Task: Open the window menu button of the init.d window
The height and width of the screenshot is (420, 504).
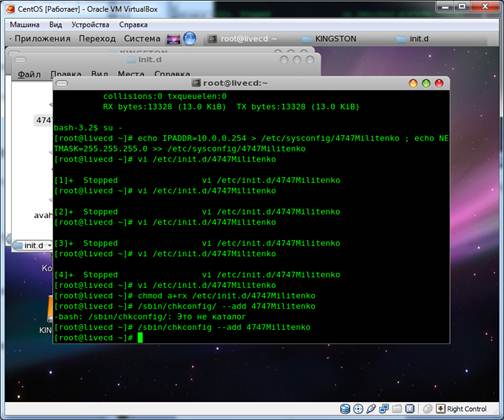Action: coord(20,60)
